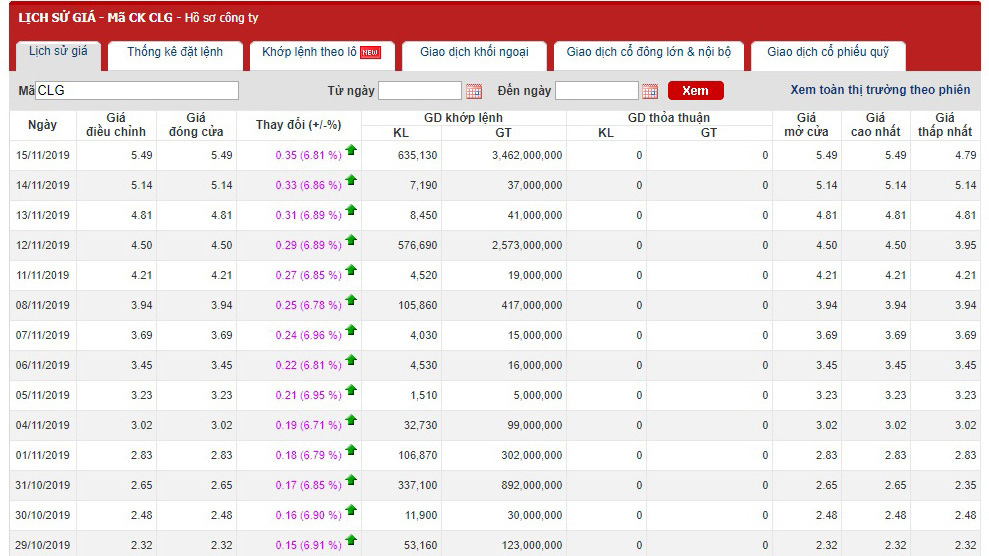Open 'Xem toàn thị trường theo phiên' link
Viewport: 989px width, 556px height.
pyautogui.click(x=880, y=90)
